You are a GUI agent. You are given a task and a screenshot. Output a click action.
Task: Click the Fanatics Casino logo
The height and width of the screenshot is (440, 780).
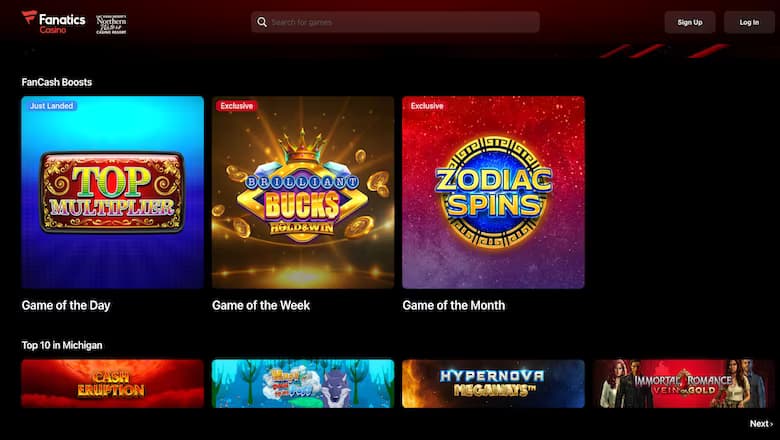pos(54,22)
